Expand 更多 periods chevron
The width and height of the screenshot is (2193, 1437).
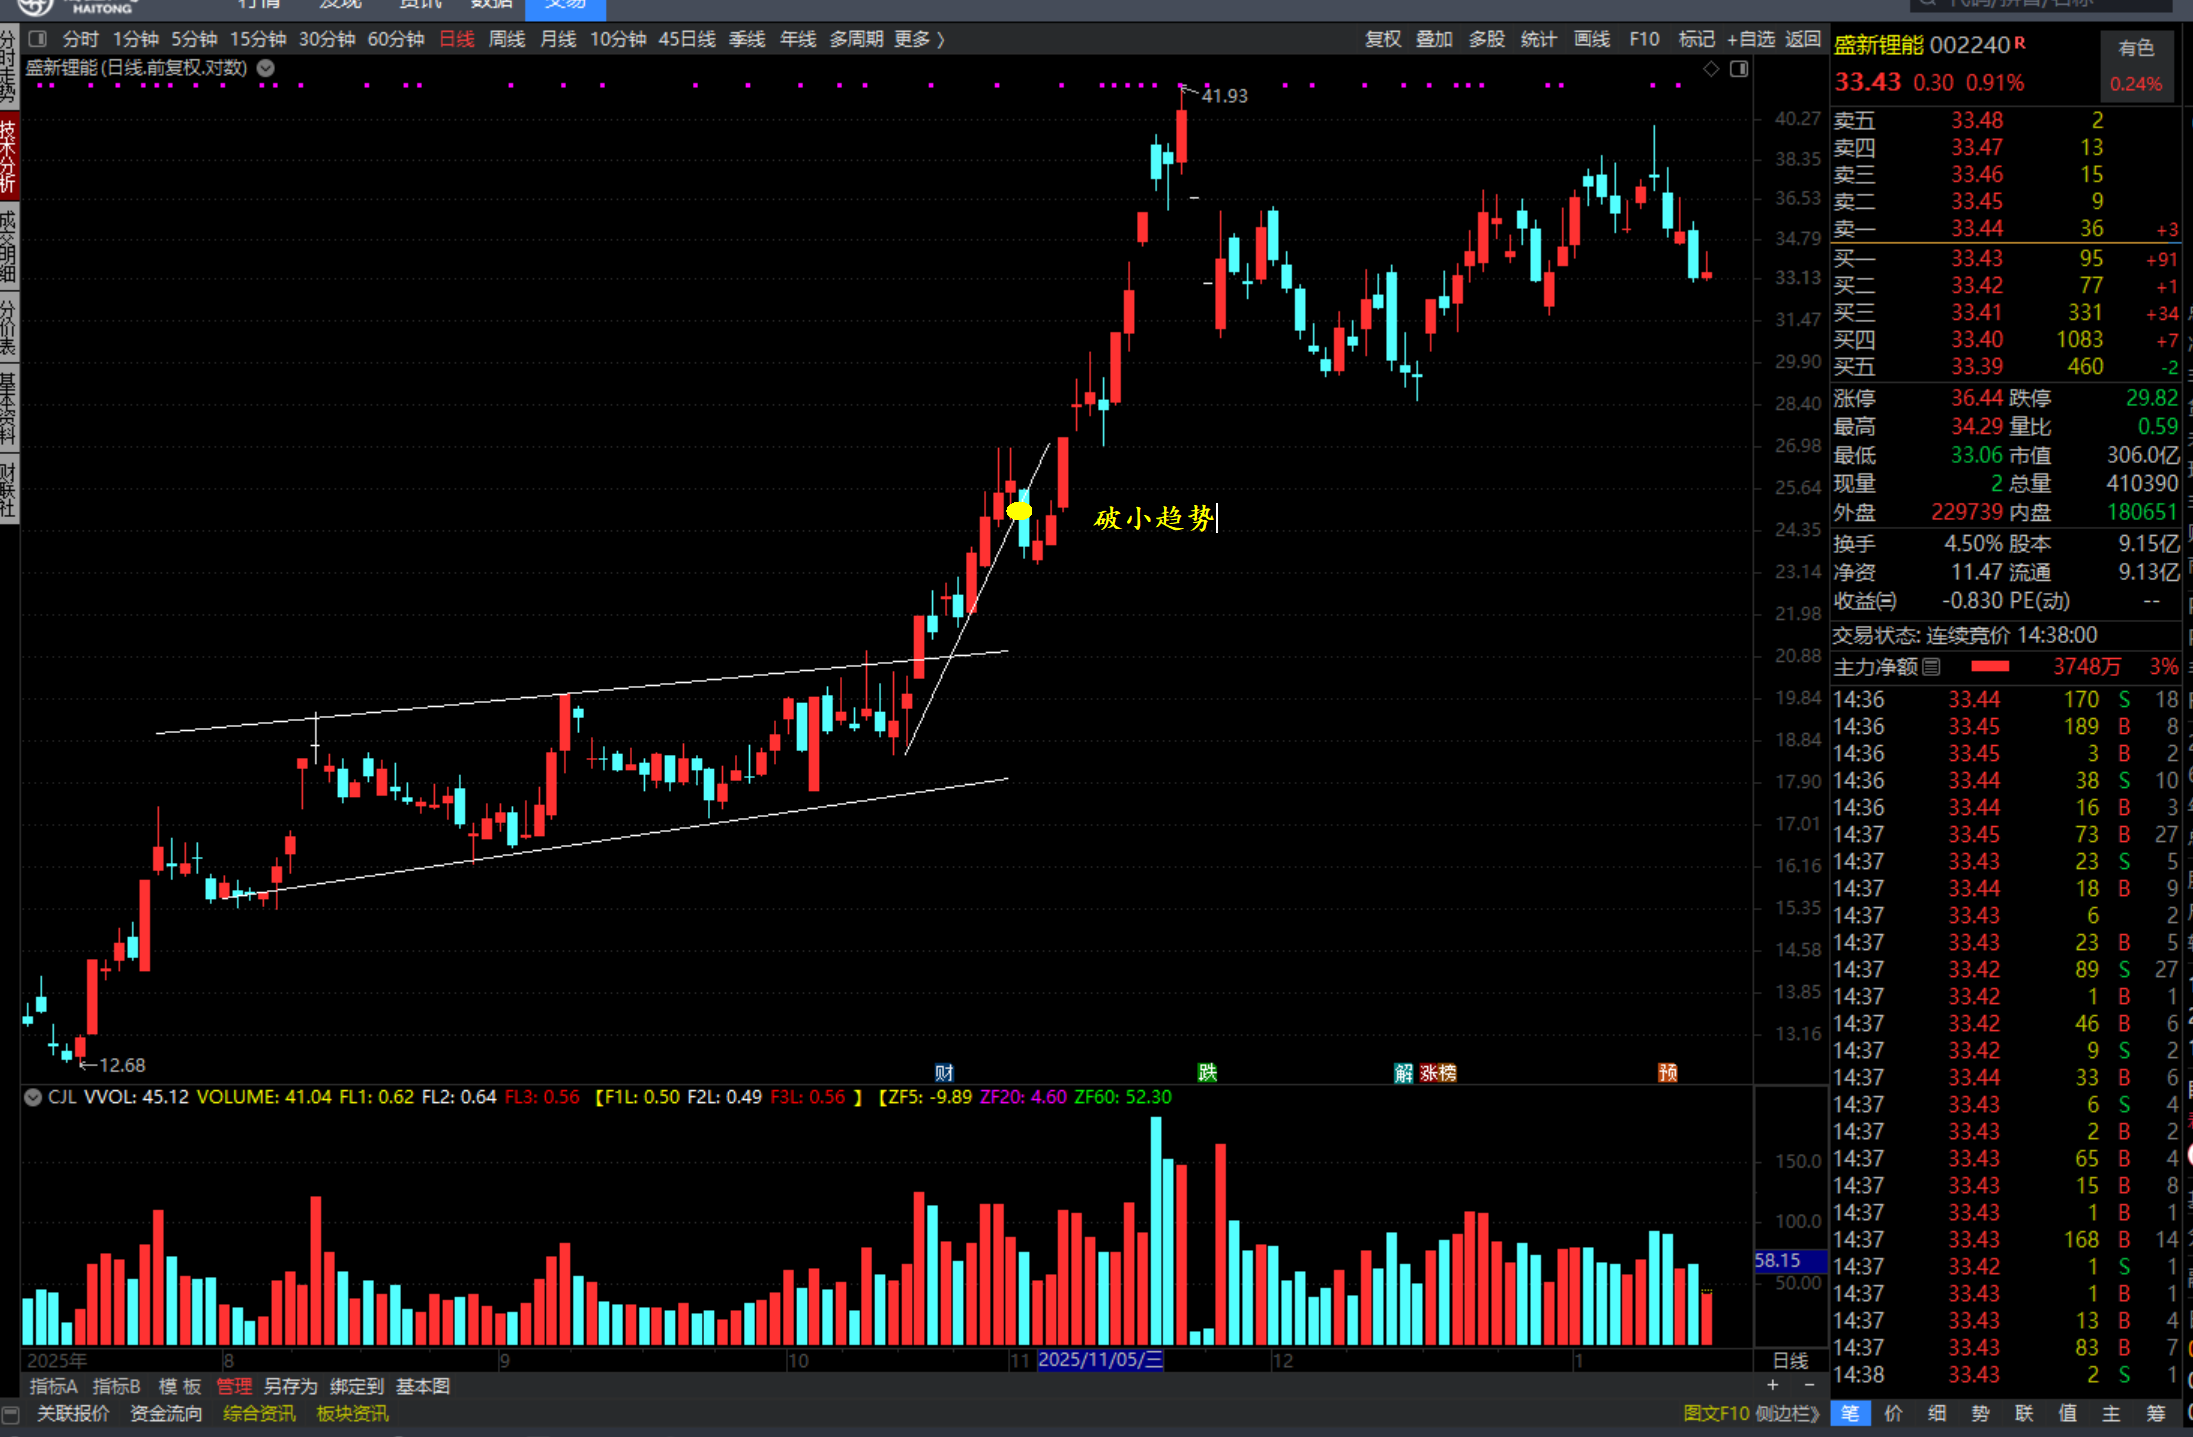(x=941, y=39)
